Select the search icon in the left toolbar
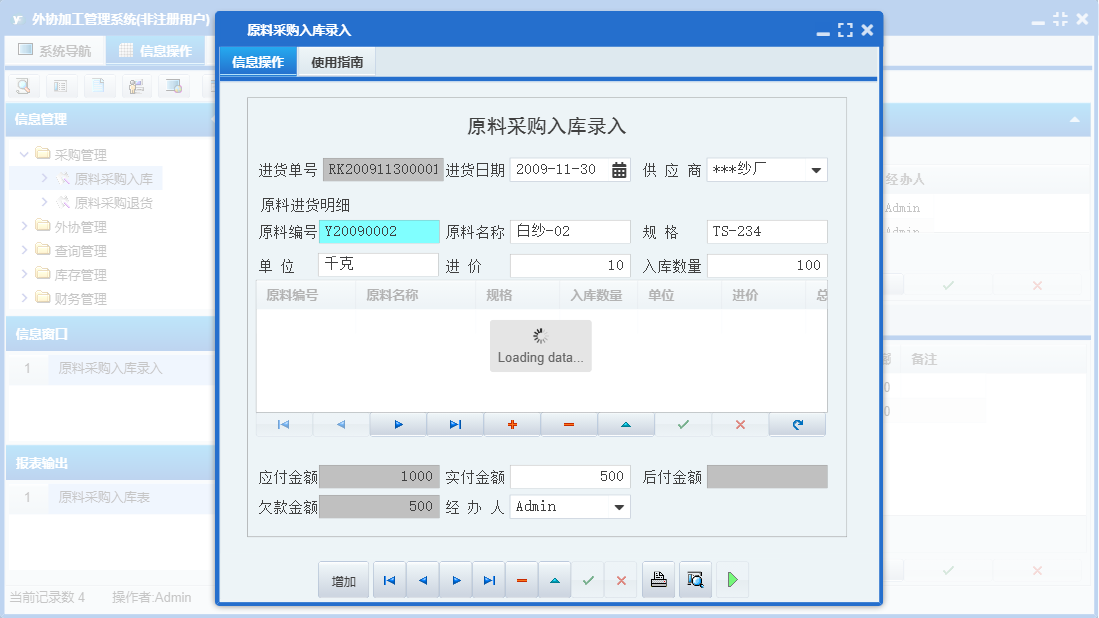The height and width of the screenshot is (618, 1099). pyautogui.click(x=22, y=86)
